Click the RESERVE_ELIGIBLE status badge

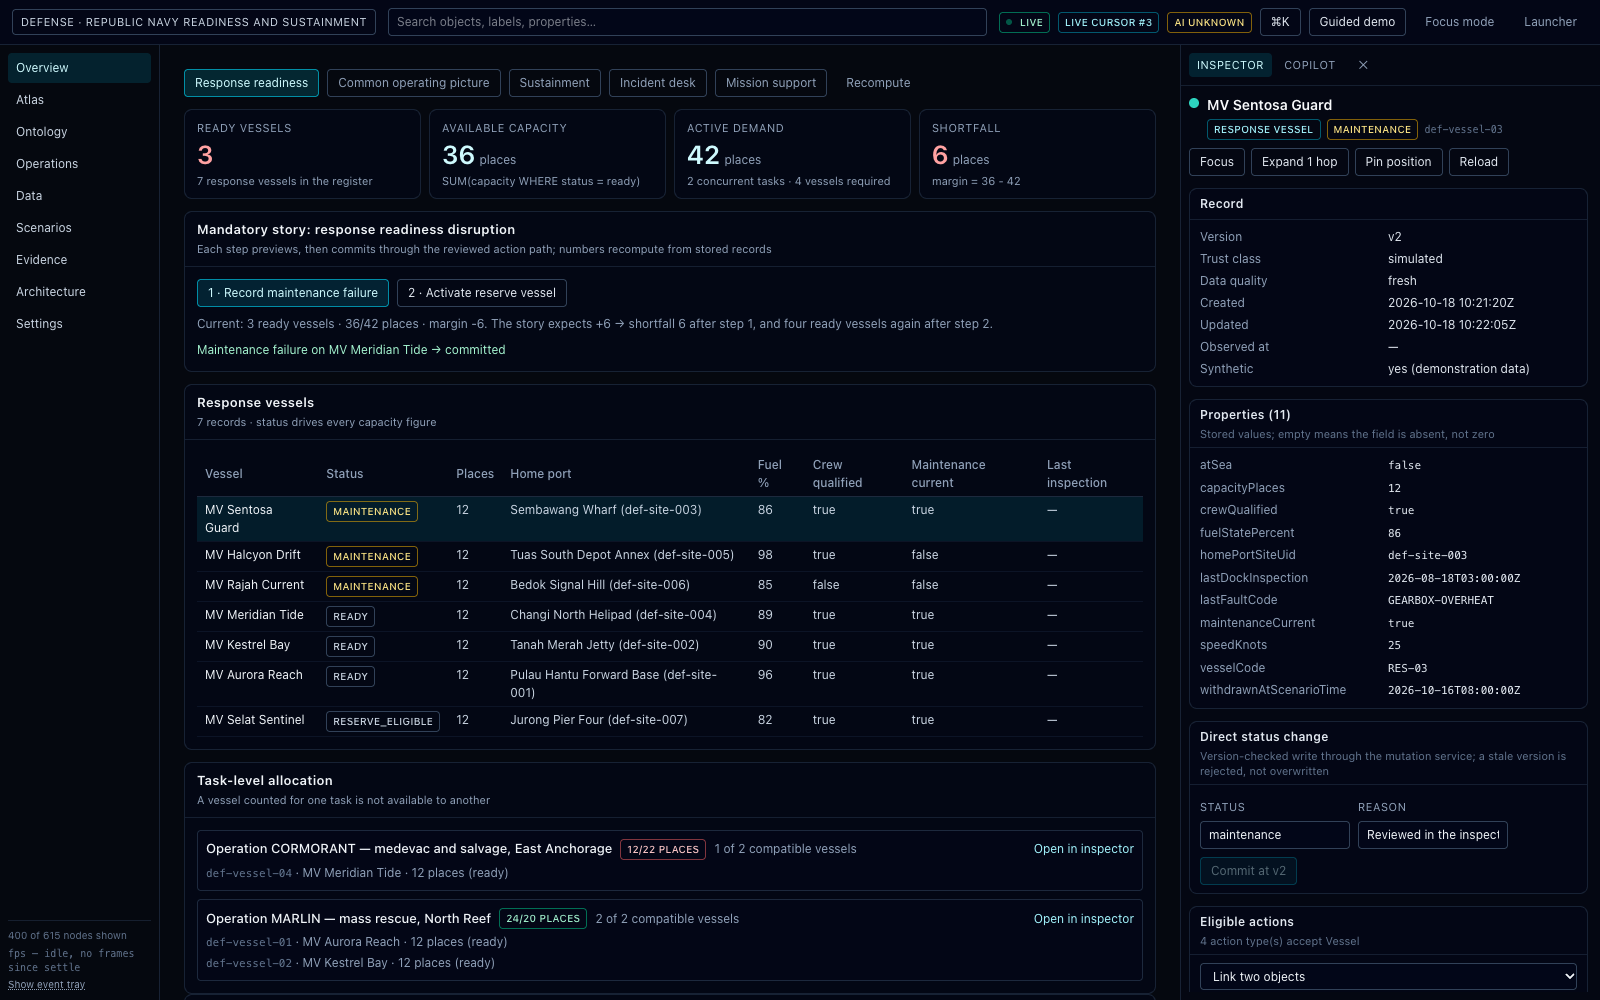tap(383, 721)
